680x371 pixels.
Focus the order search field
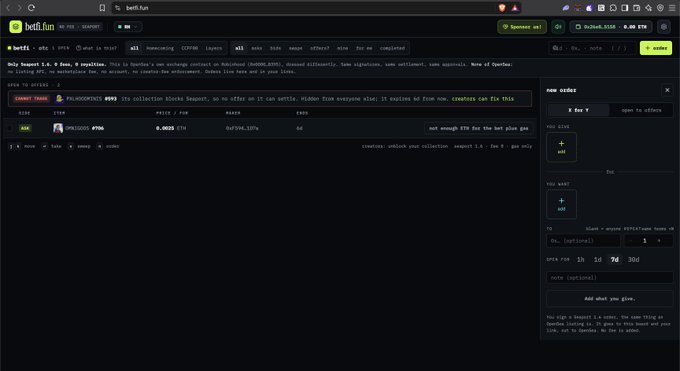(592, 48)
